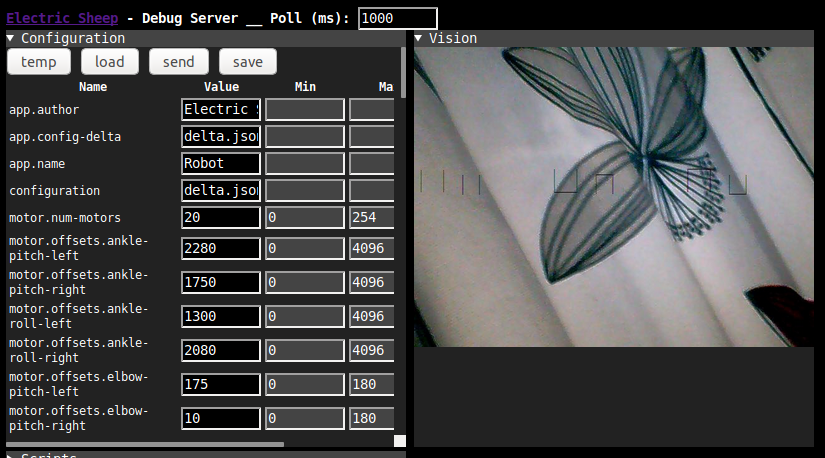Edit elbow-pitch-right offset value 10
Viewport: 825px width, 458px height.
pos(221,419)
